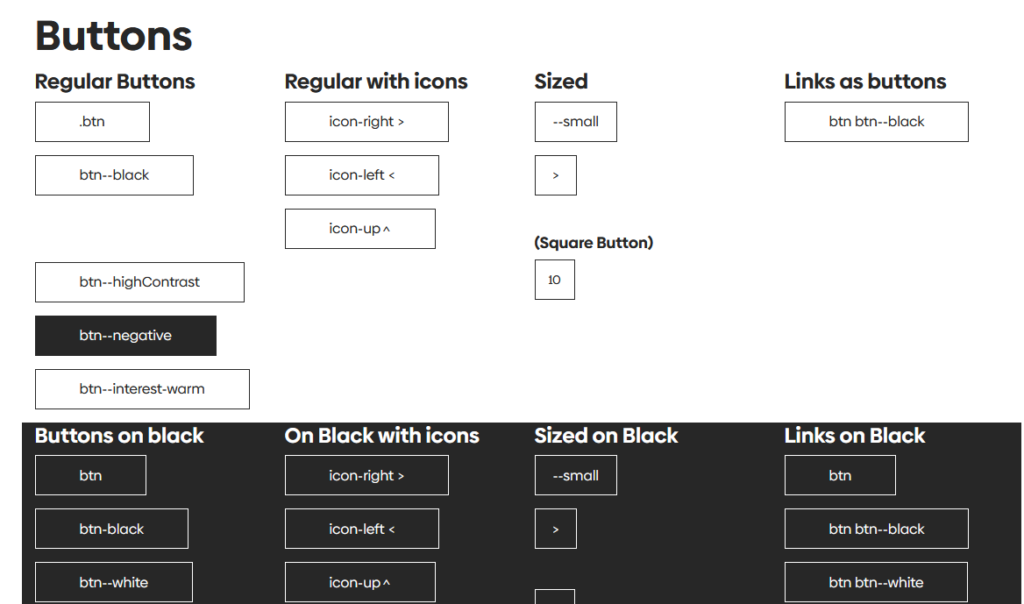Click the chevron-only button in the black section

(555, 529)
